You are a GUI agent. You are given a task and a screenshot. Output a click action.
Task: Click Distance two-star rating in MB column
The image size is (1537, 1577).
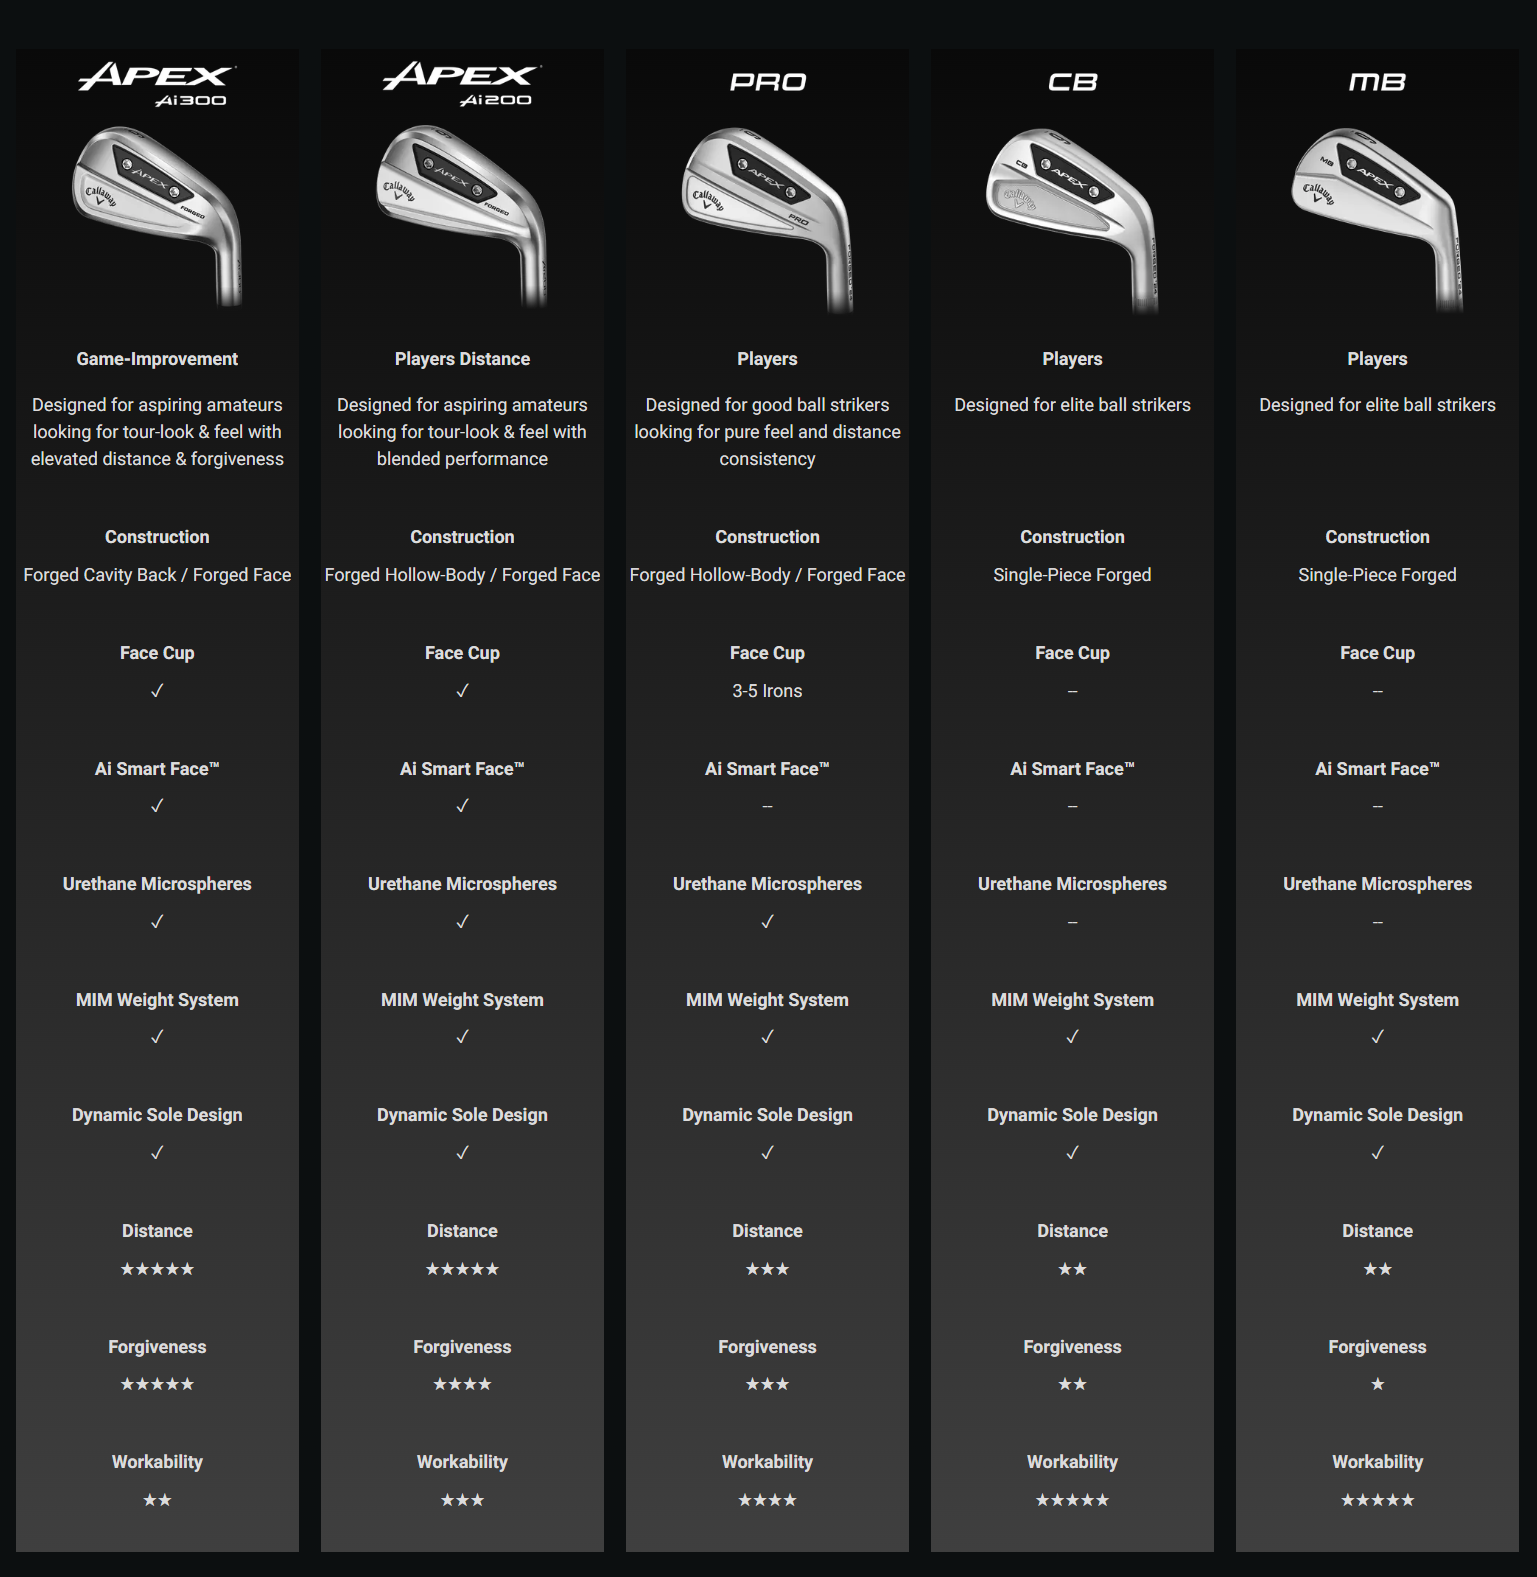coord(1377,1269)
